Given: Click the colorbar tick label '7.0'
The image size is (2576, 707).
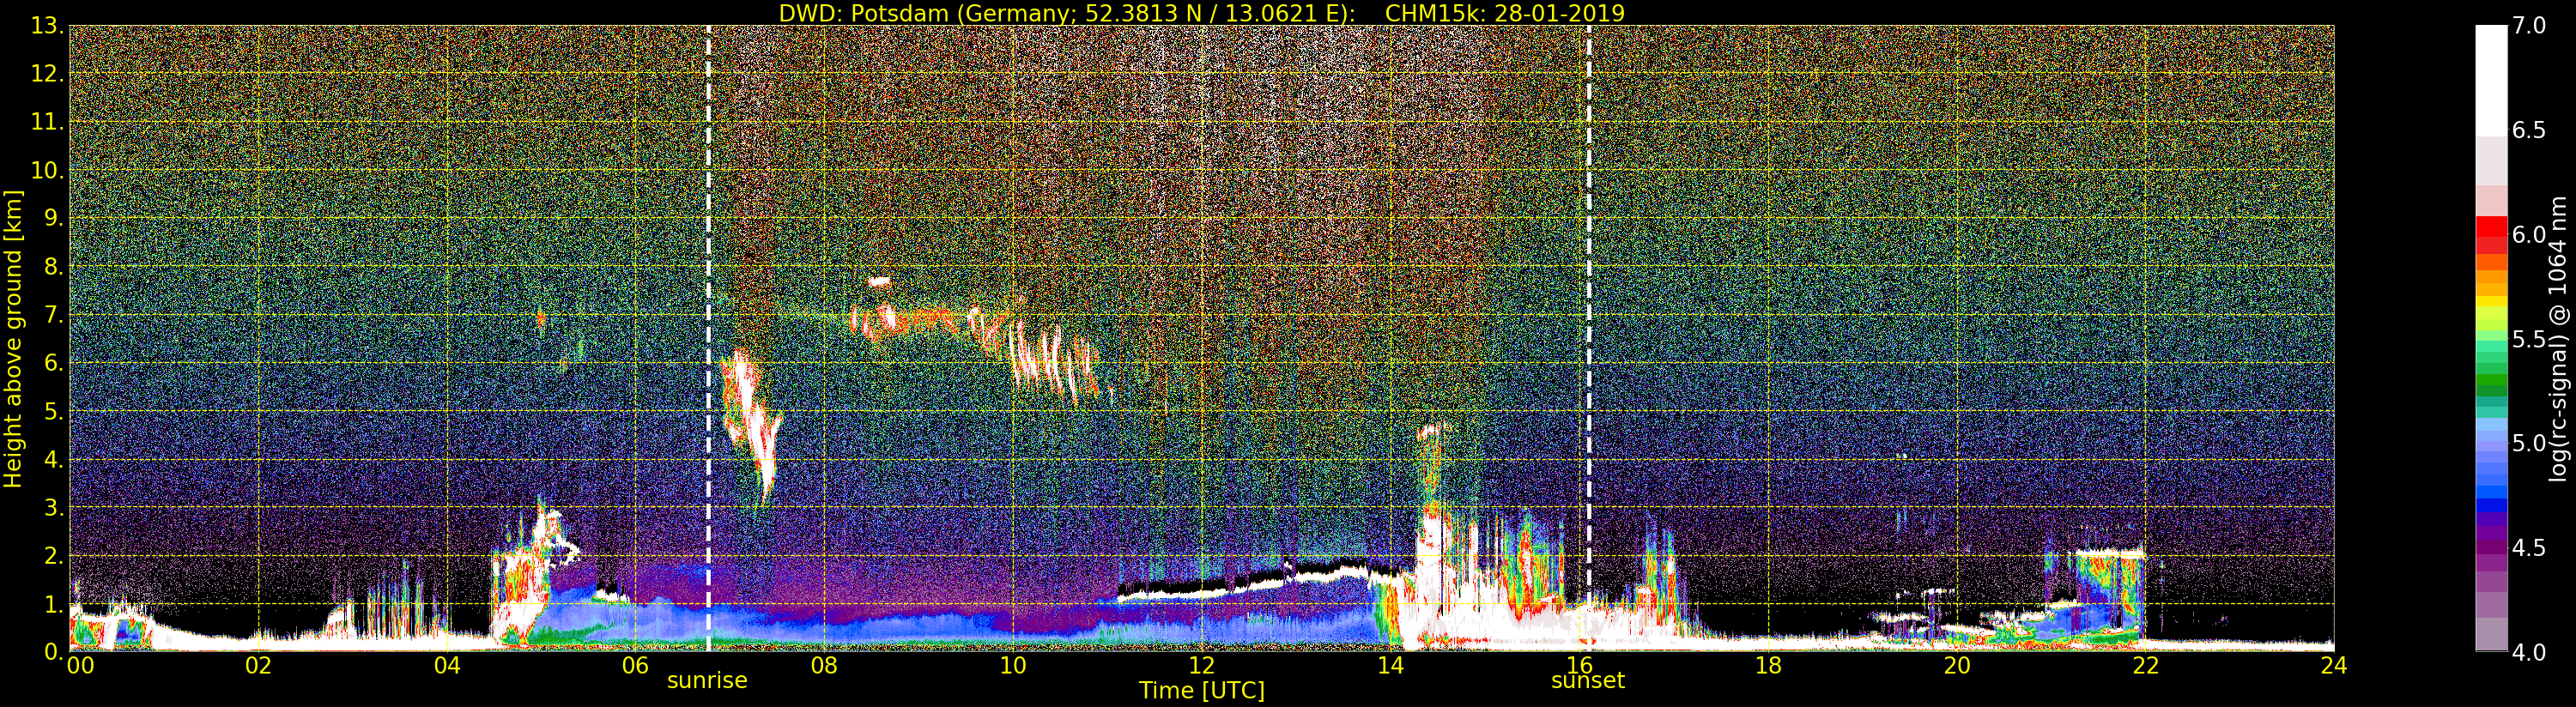Looking at the screenshot, I should [x=2529, y=26].
